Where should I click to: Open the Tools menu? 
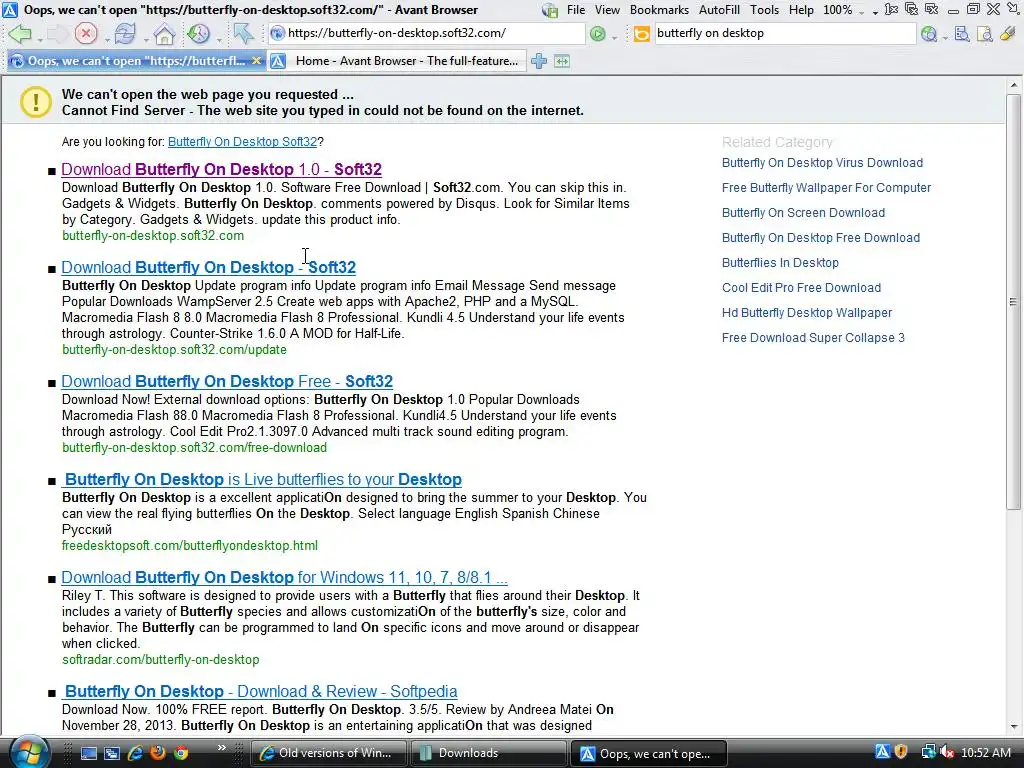(x=764, y=10)
